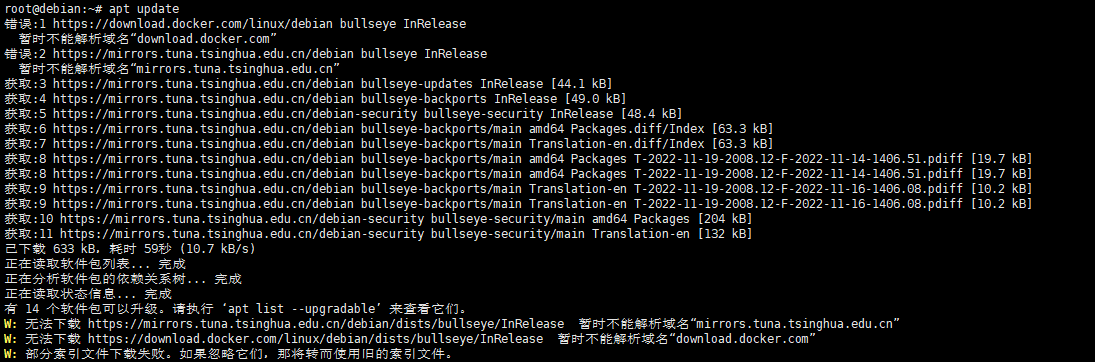
Task: Click the [204 kB] size on line 10
Action: [721, 219]
